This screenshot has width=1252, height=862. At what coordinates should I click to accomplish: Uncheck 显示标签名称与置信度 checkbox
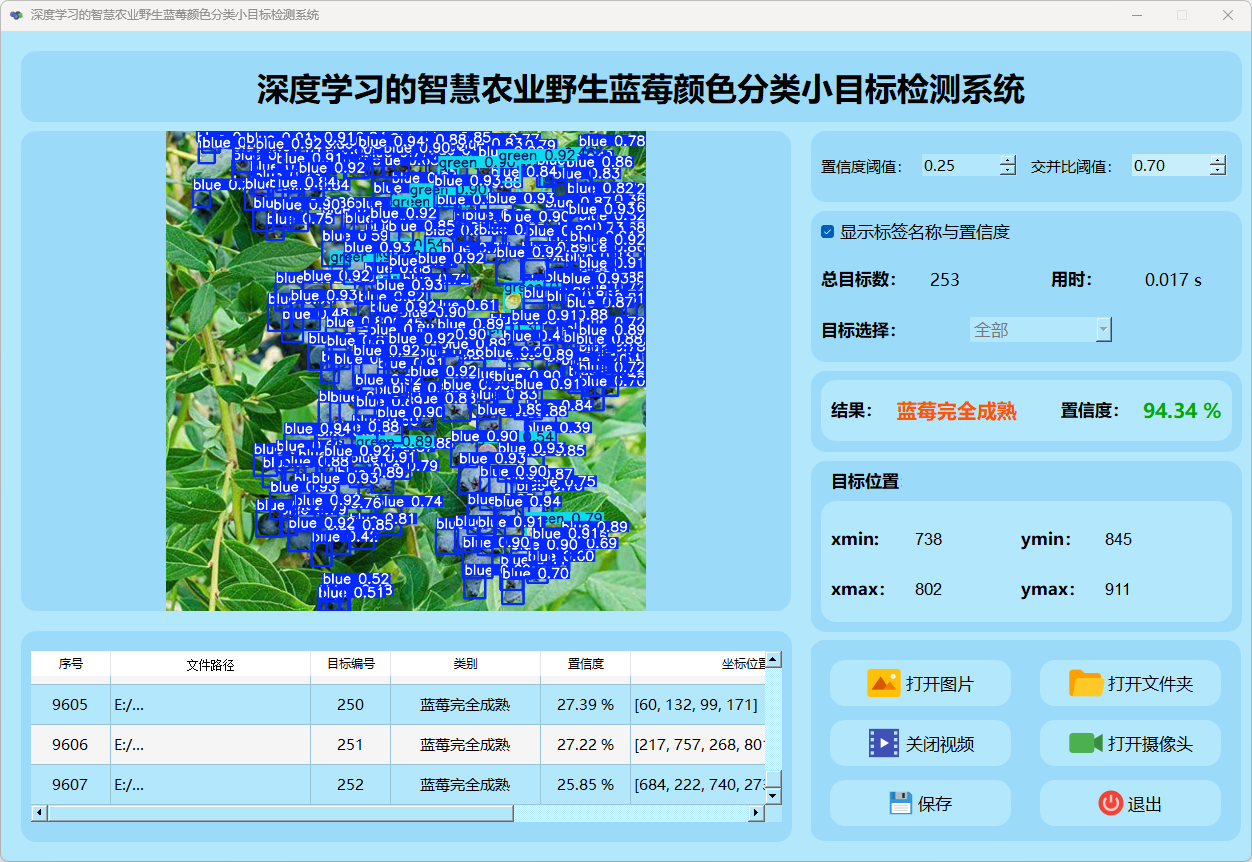828,232
